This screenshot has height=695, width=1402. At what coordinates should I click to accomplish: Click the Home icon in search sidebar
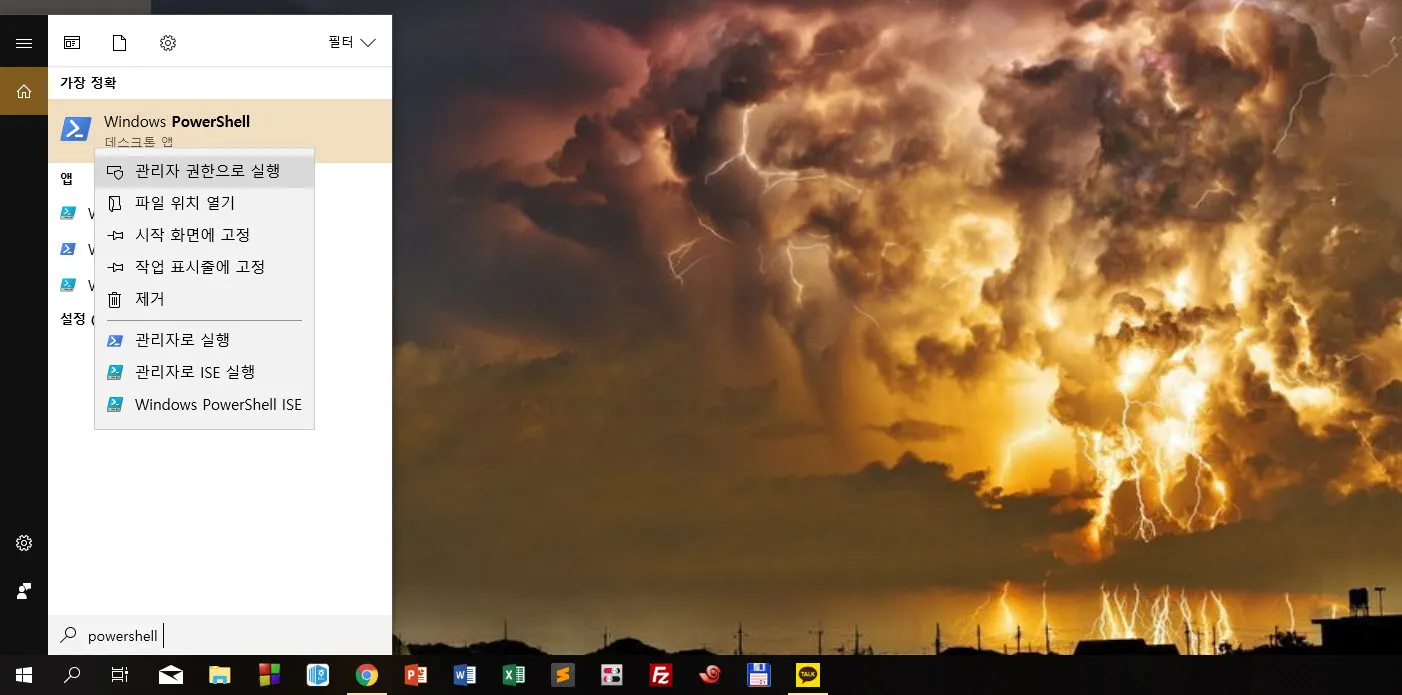point(24,91)
